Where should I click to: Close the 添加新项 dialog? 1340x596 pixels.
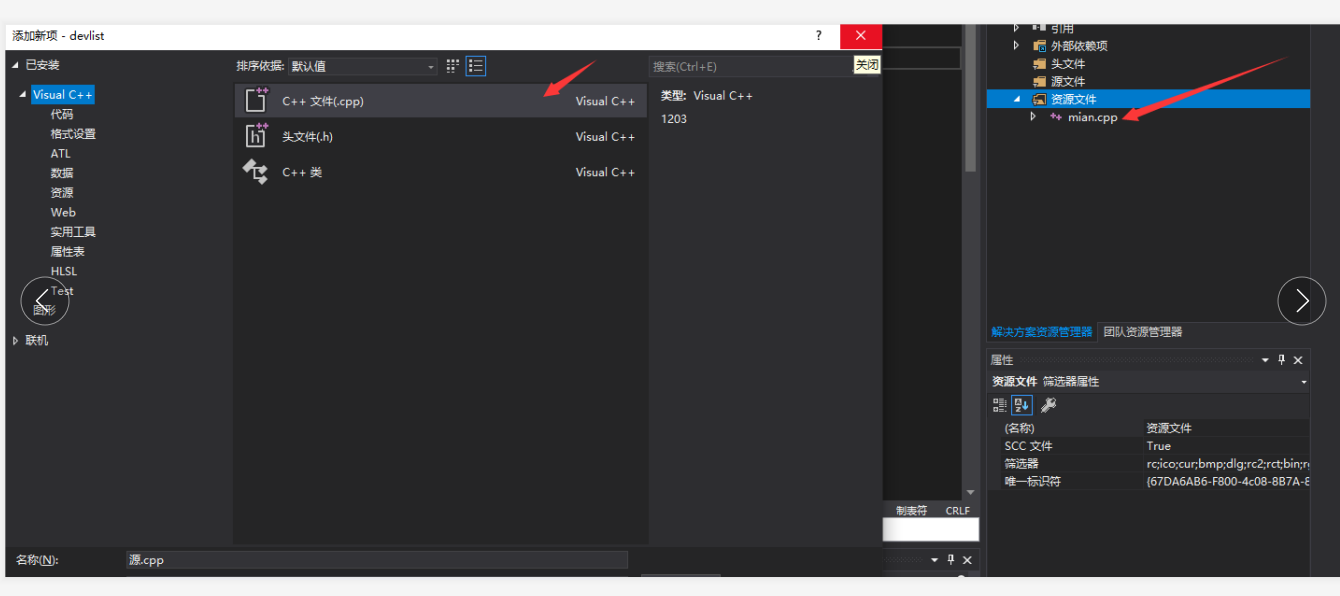coord(860,36)
